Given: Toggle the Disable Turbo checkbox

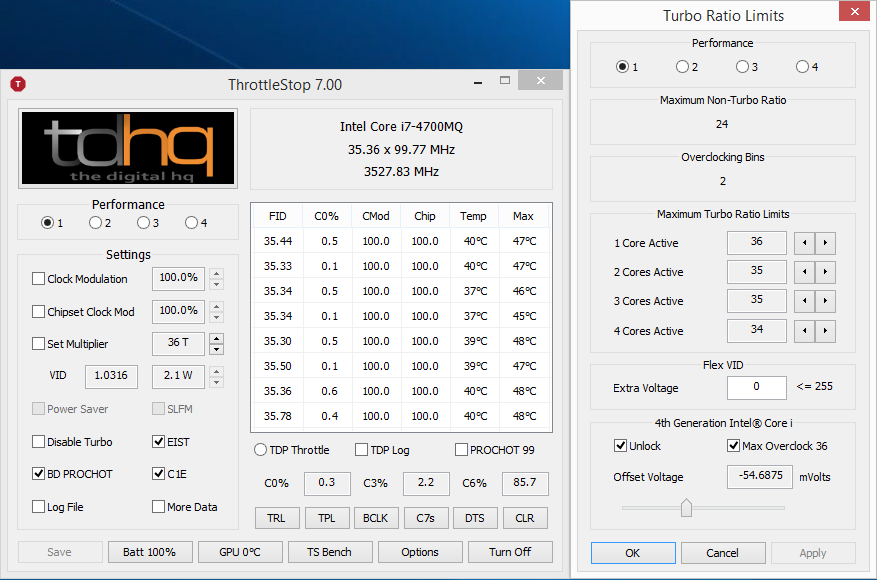Looking at the screenshot, I should point(38,442).
